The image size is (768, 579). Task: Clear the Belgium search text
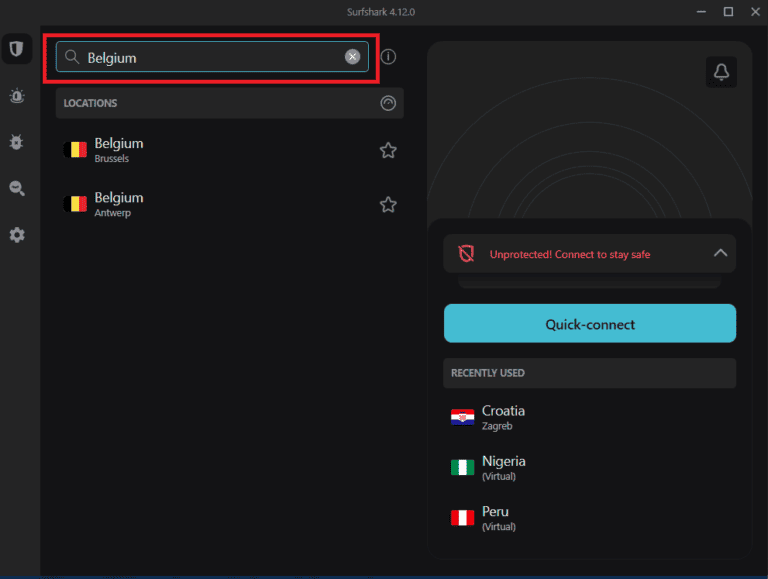[x=352, y=57]
